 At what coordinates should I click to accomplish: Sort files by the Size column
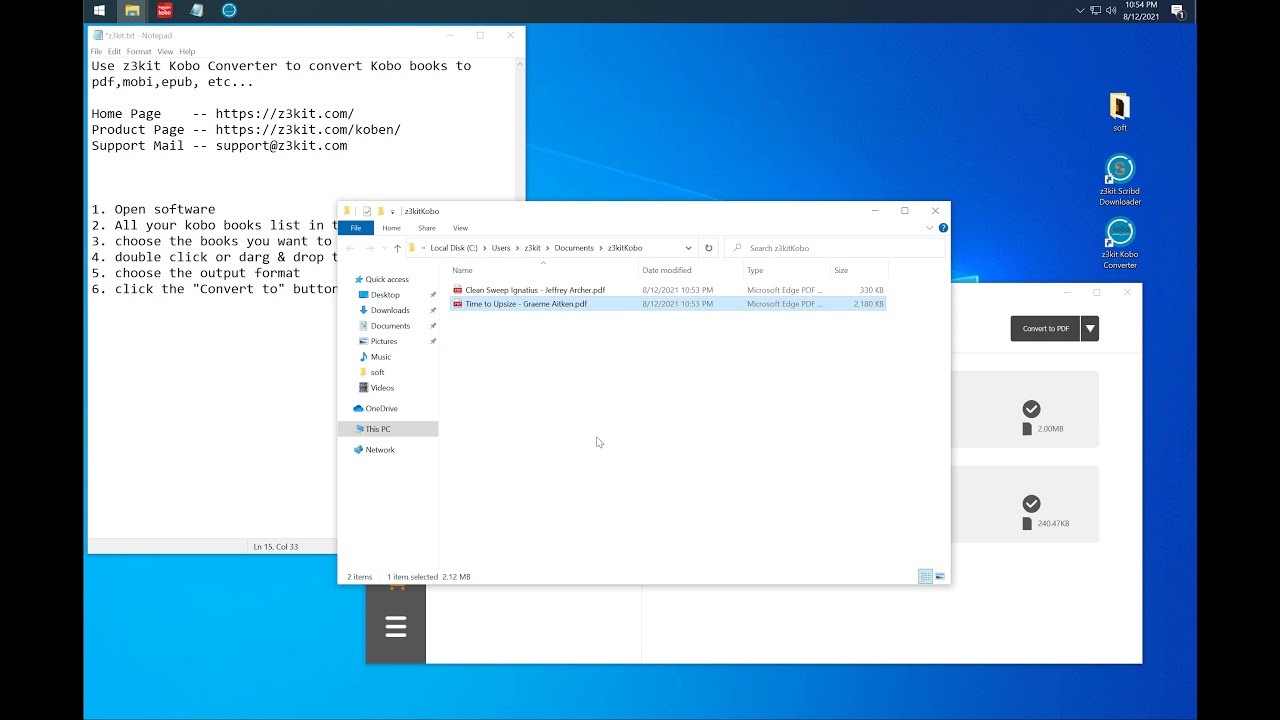(x=858, y=270)
